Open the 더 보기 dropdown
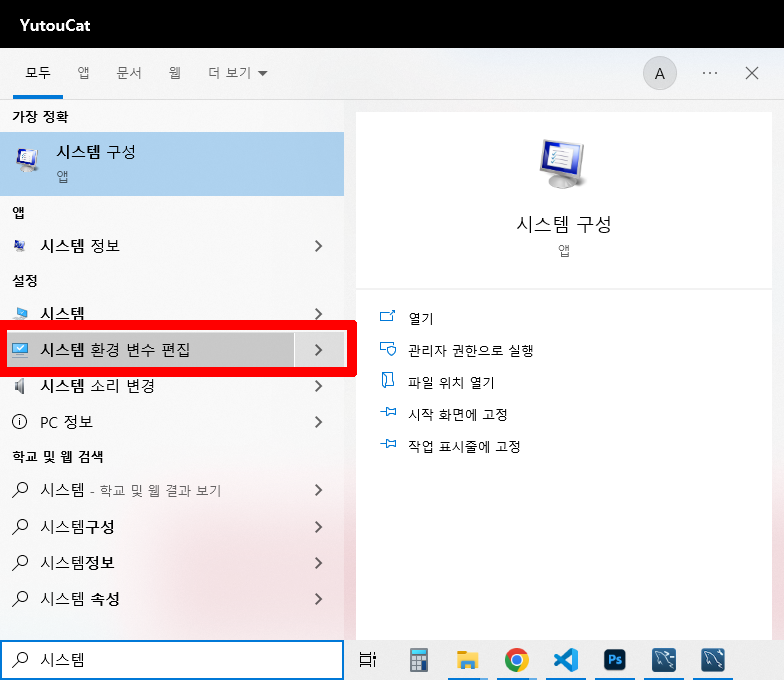784x680 pixels. (x=238, y=73)
